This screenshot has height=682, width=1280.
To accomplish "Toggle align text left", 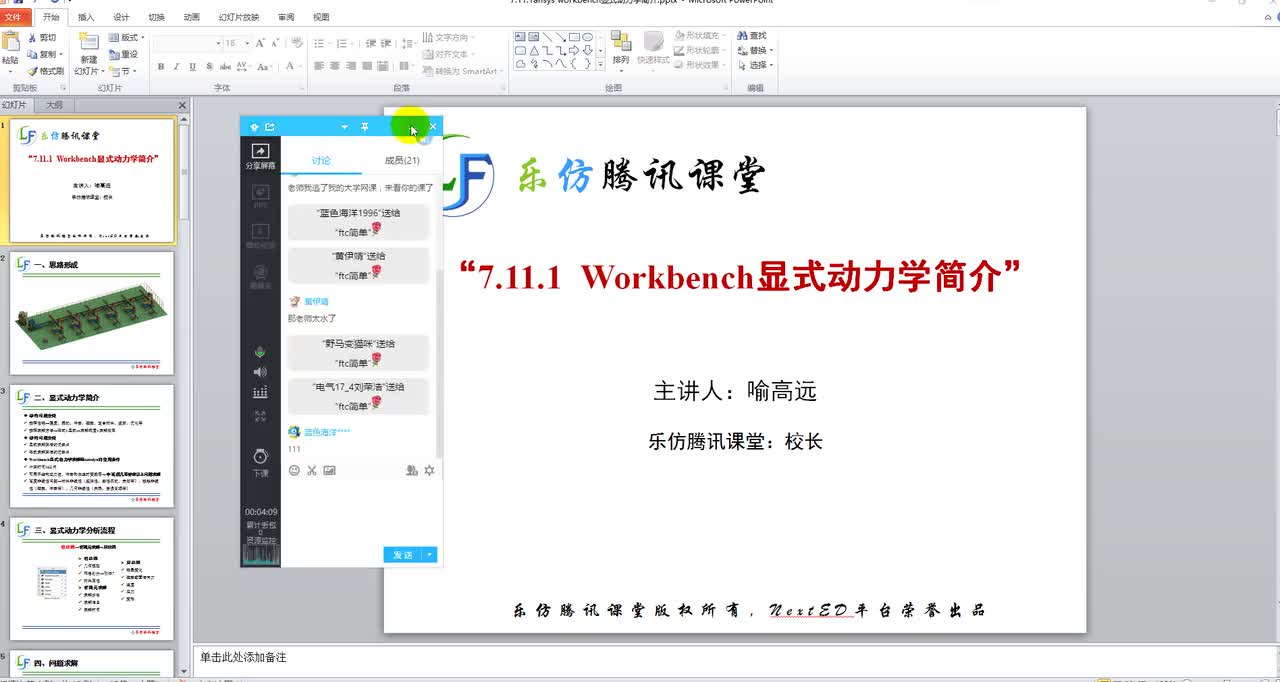I will click(319, 67).
